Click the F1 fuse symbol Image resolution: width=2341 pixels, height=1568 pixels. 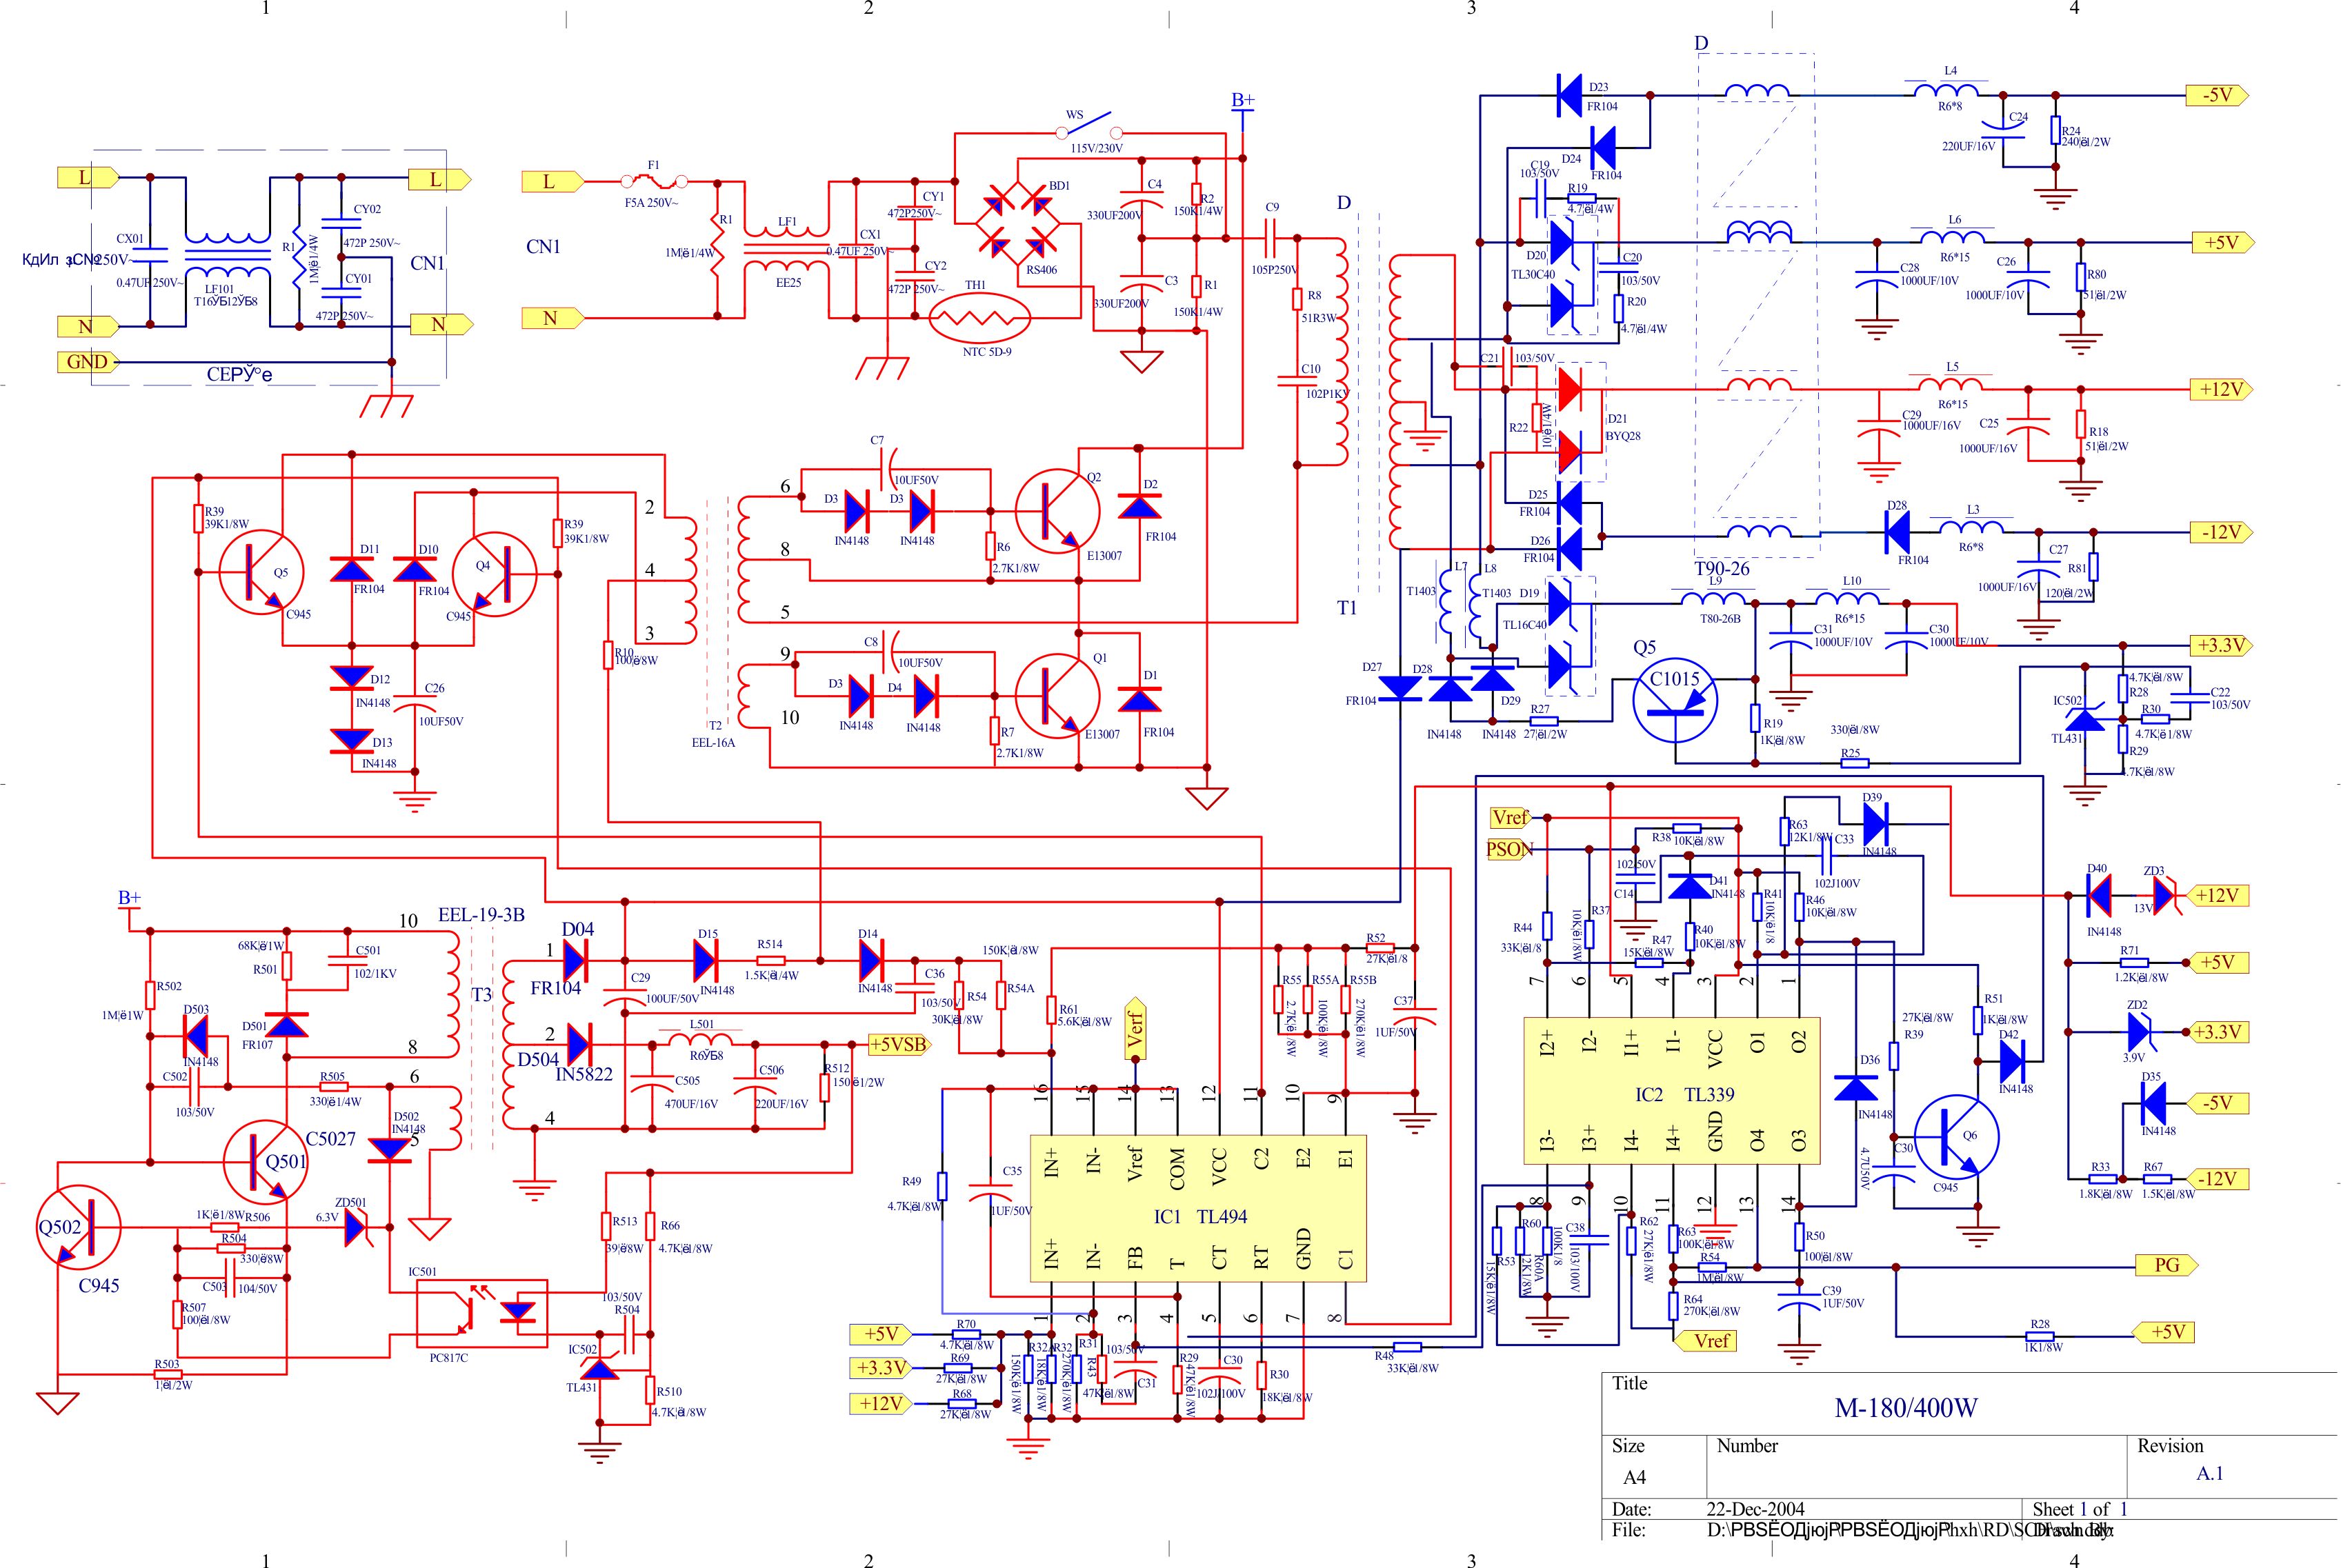pos(654,181)
